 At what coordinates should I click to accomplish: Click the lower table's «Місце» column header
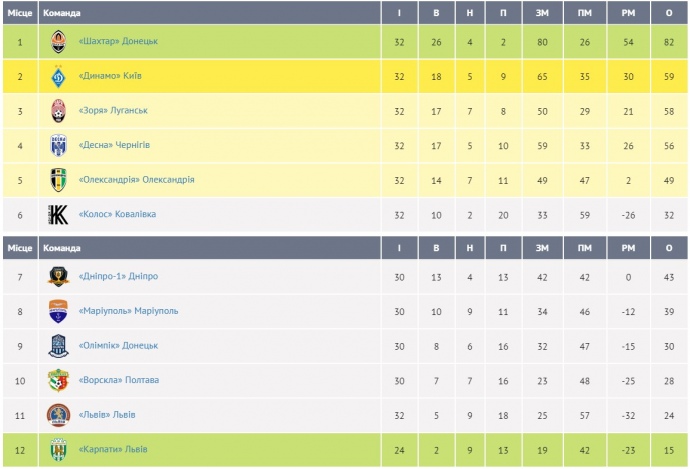(x=19, y=248)
